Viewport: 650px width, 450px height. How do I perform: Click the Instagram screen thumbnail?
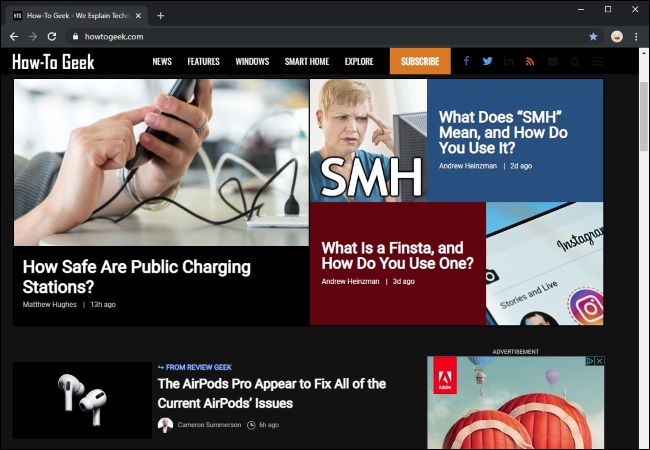point(545,264)
